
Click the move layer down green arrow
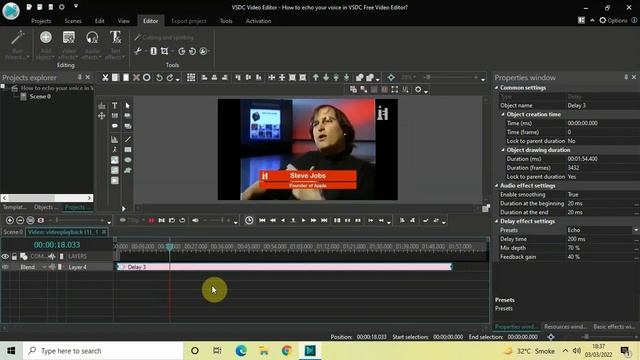click(x=326, y=78)
